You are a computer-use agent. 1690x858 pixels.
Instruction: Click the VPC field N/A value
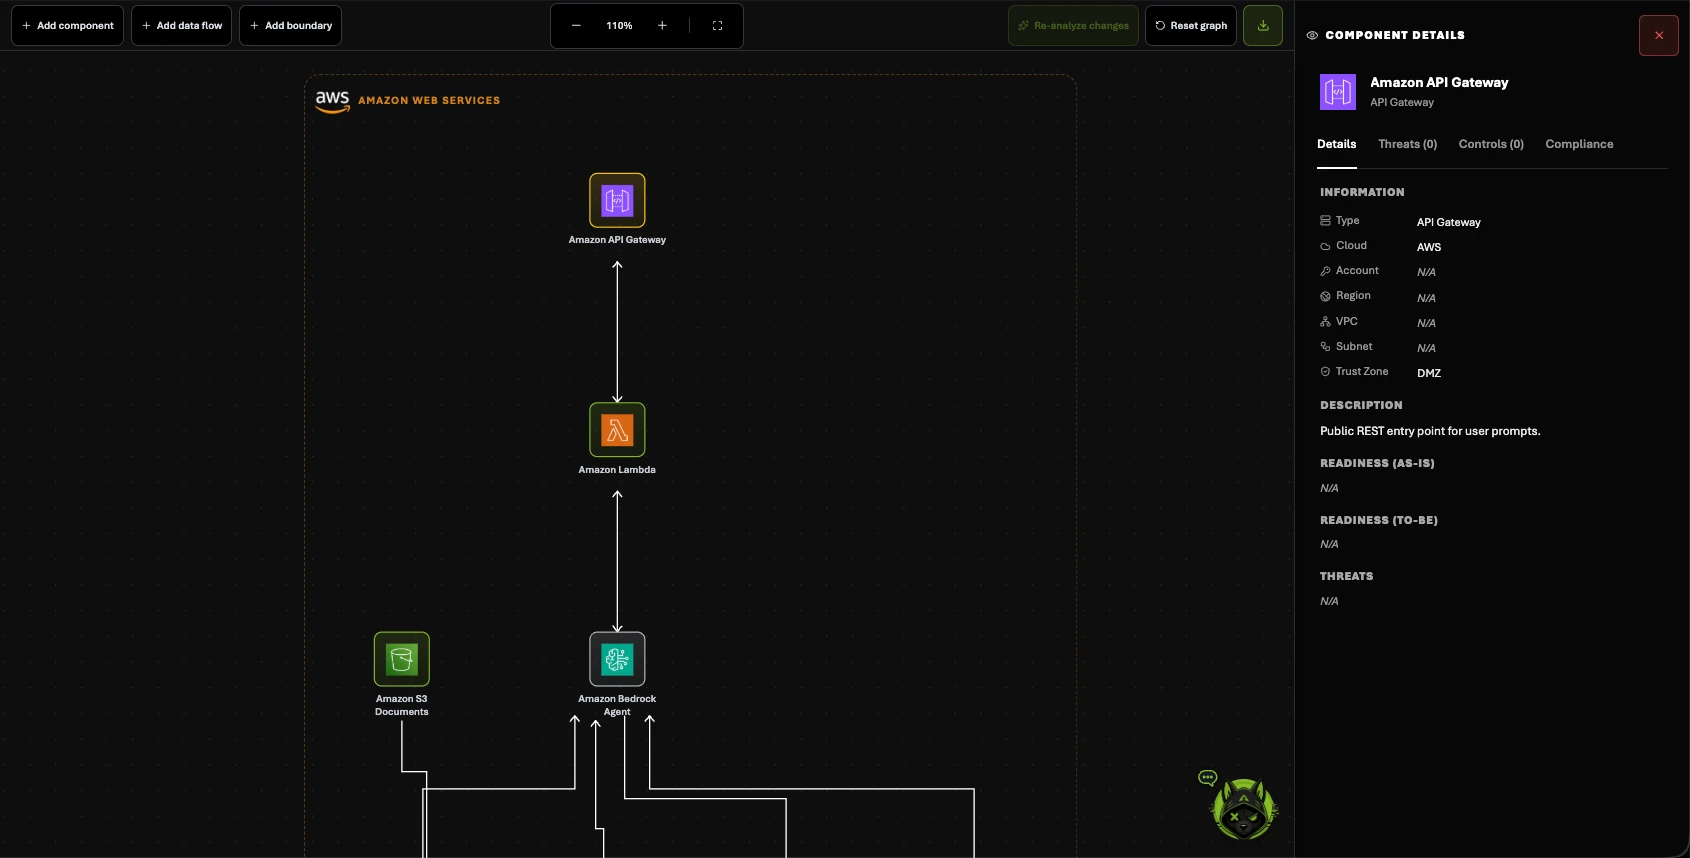(x=1426, y=323)
